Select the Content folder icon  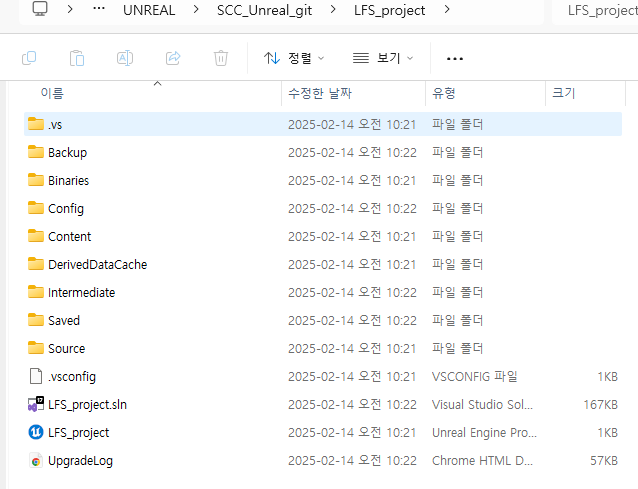click(36, 236)
